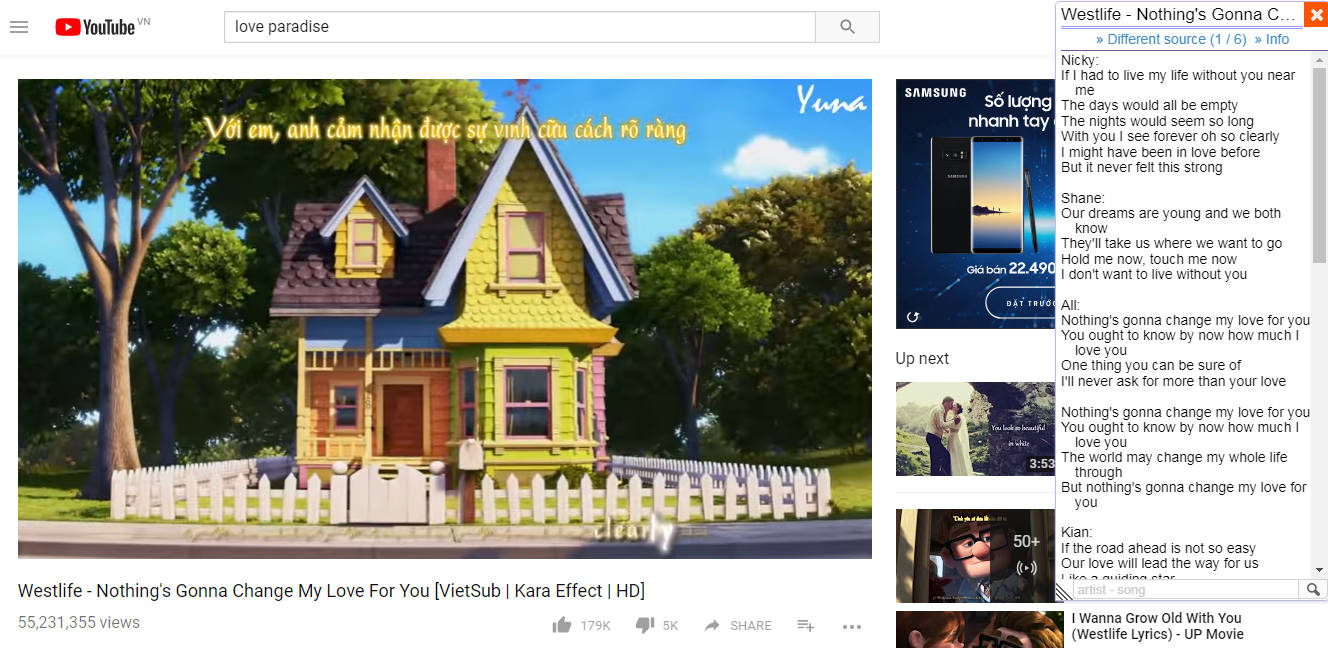The image size is (1328, 648).
Task: Click lyric 'I'll never ask for more than your love'
Action: click(x=1173, y=381)
